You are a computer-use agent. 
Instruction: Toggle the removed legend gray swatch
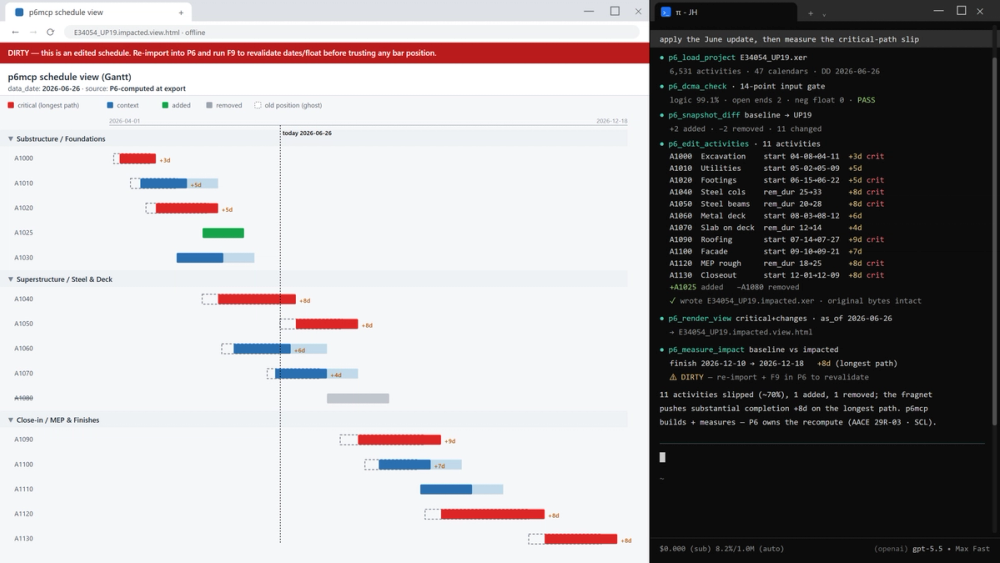click(209, 105)
